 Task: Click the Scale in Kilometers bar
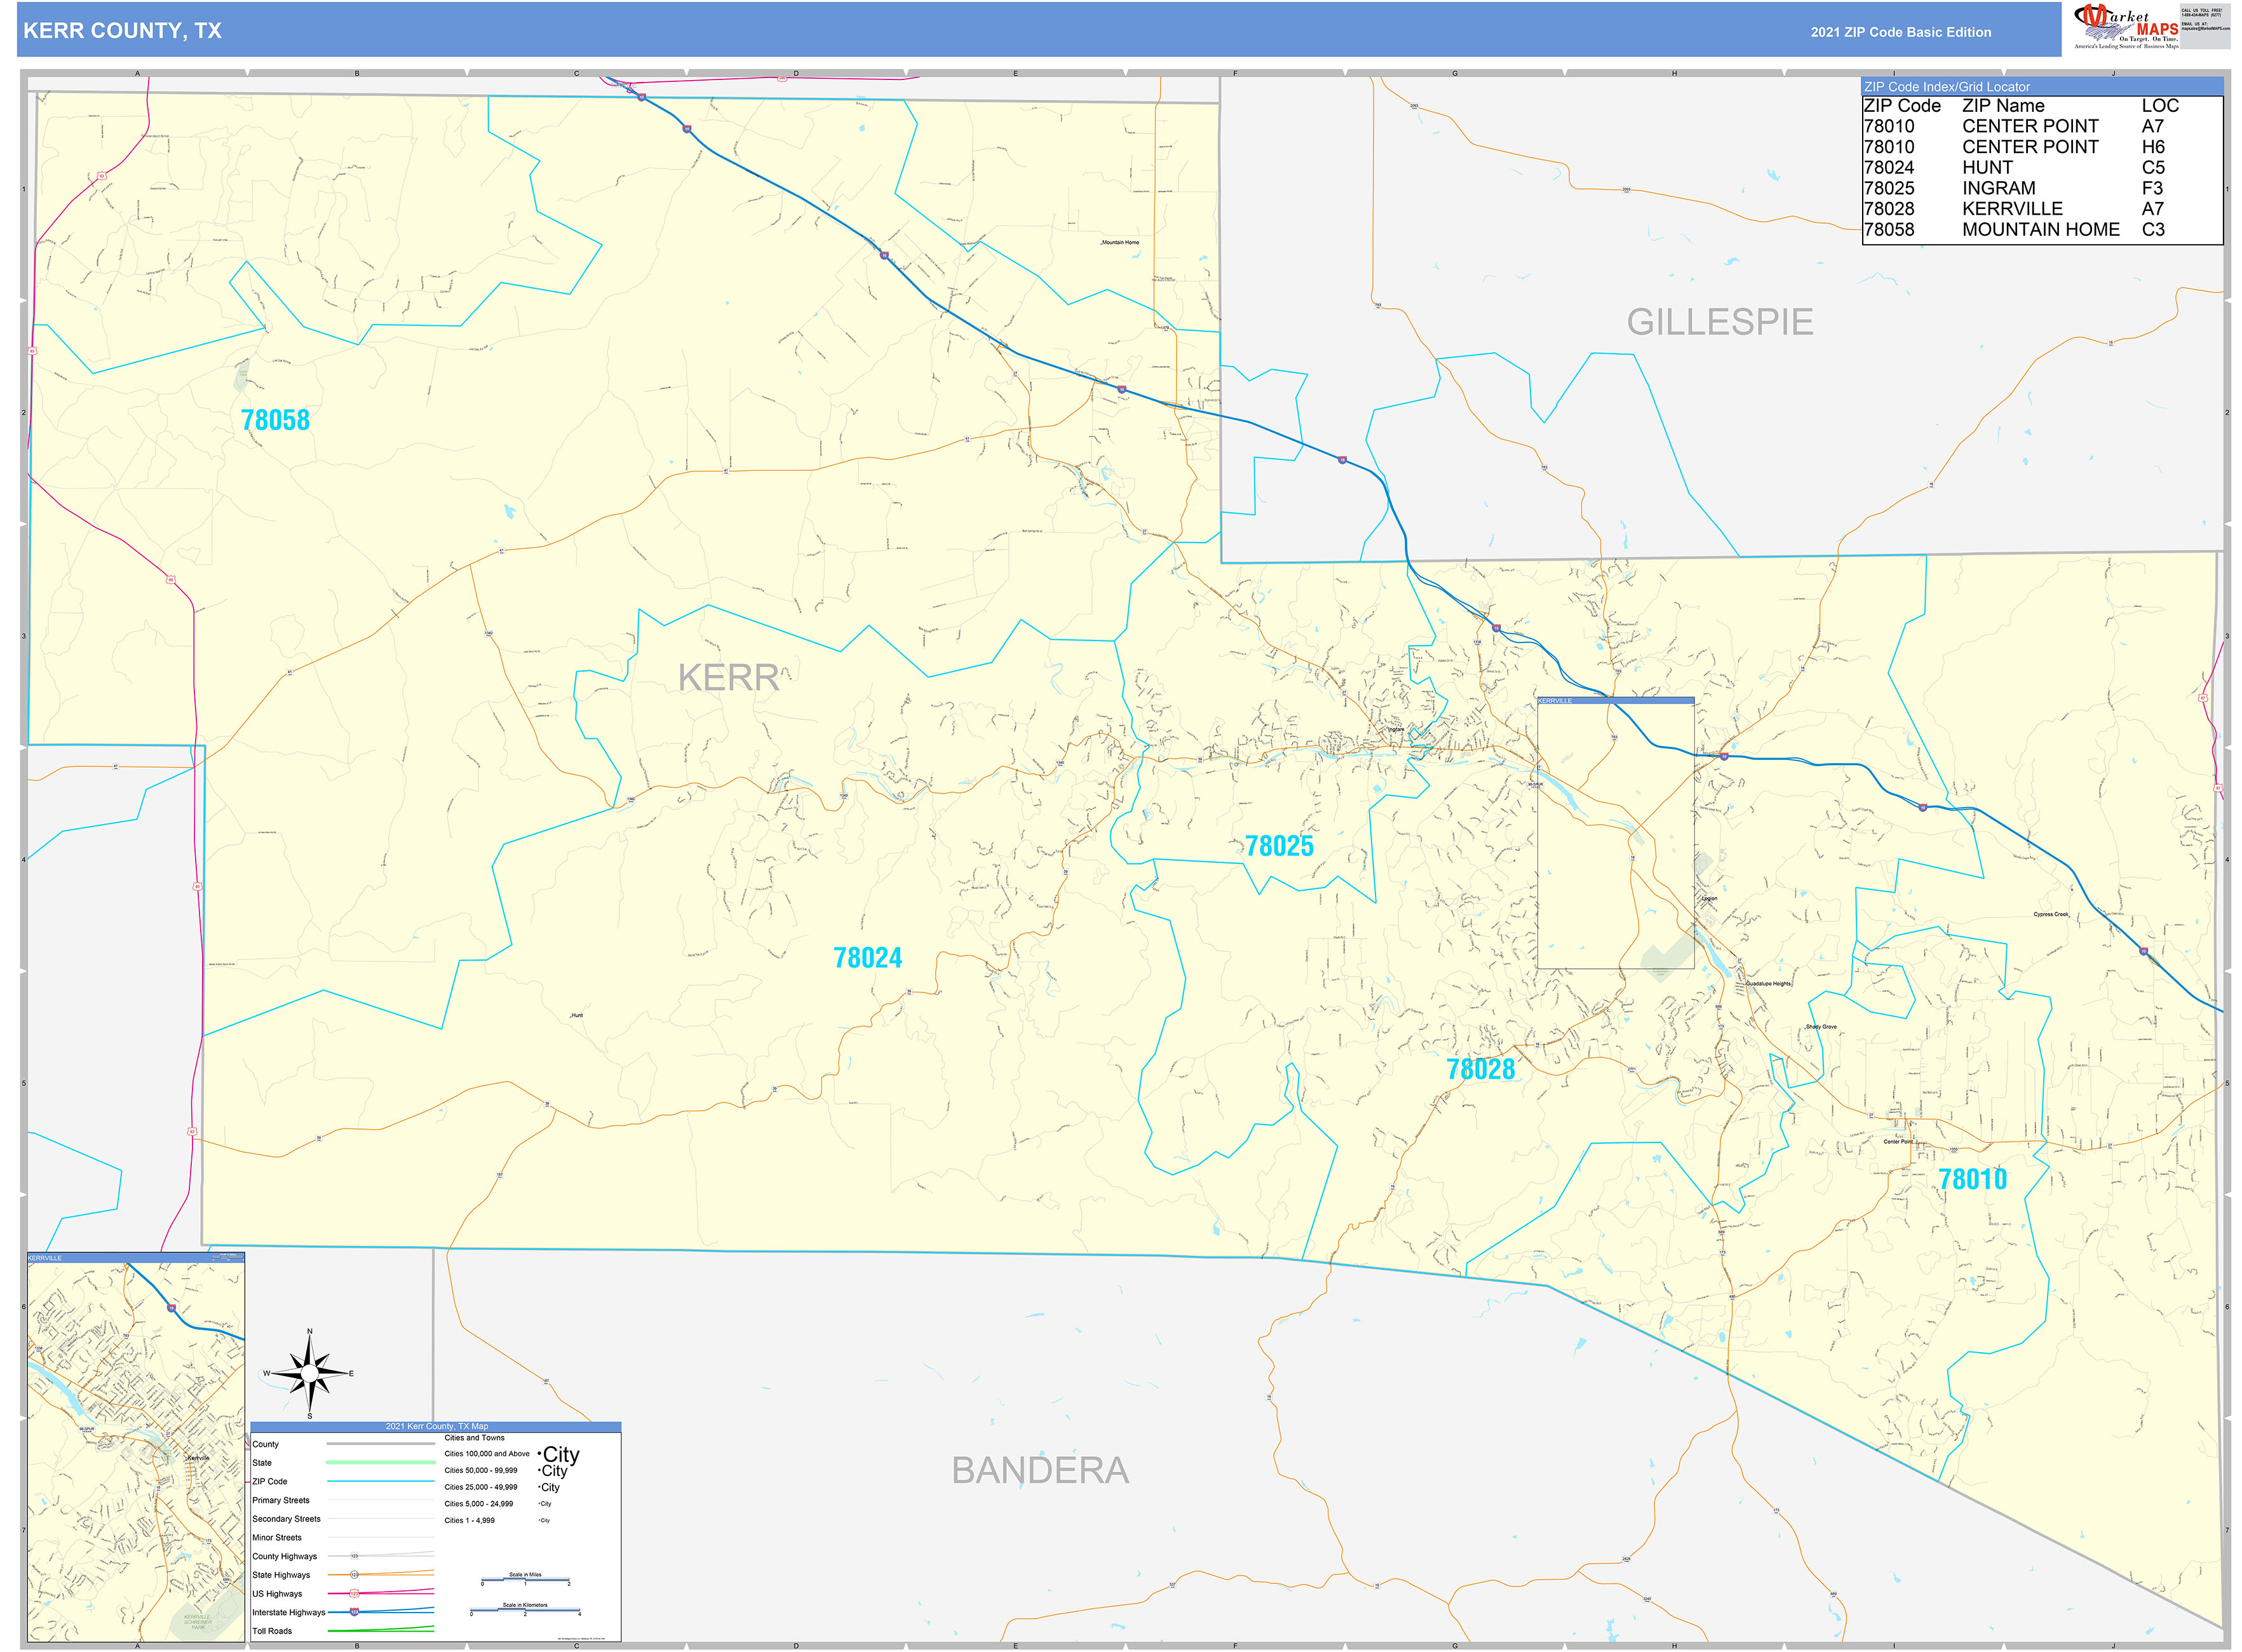click(525, 1611)
